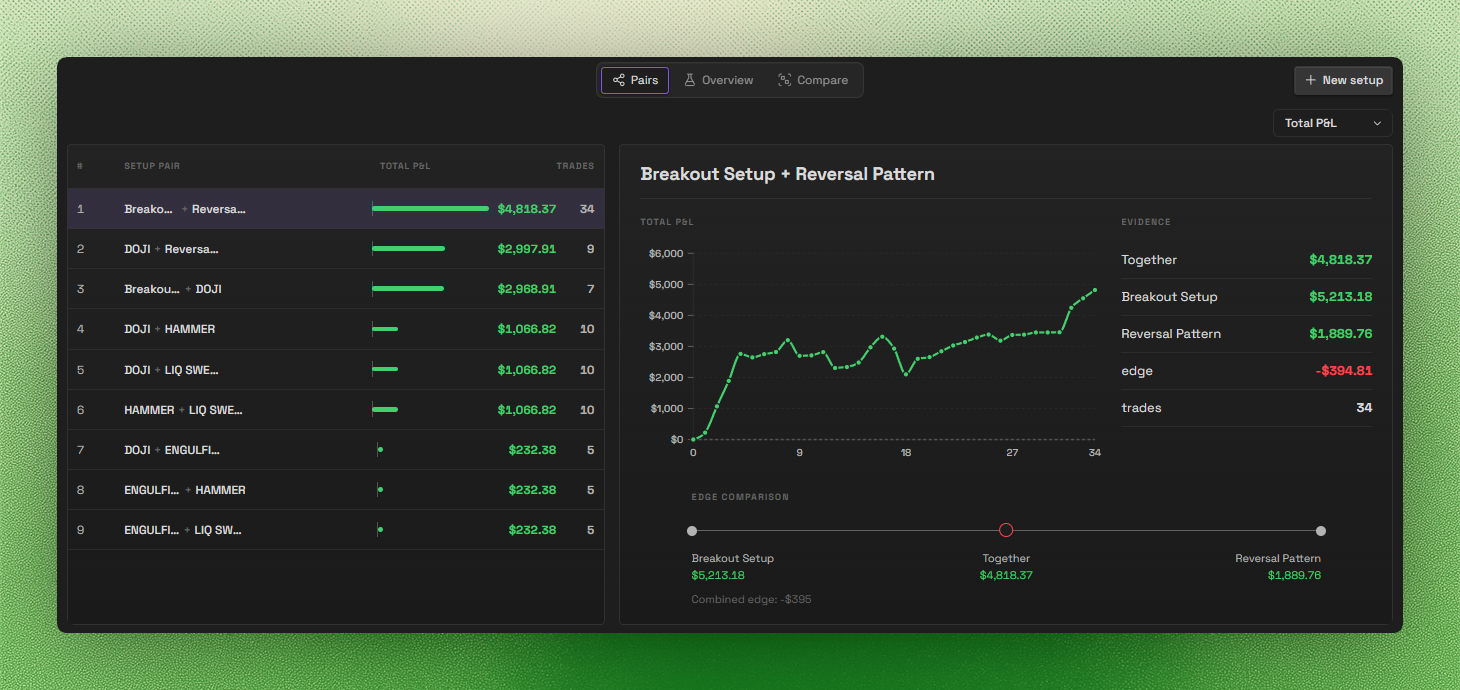Click the x-axis label 18

[906, 453]
